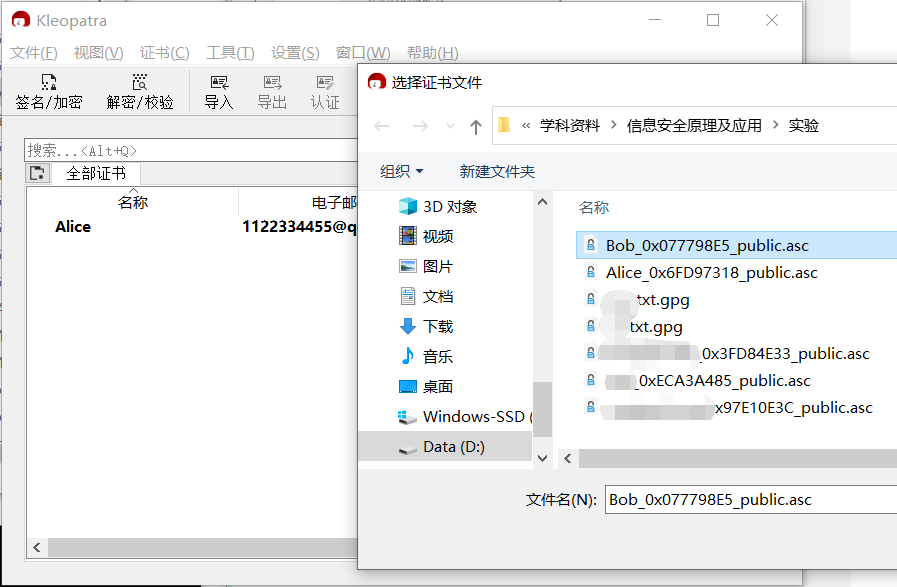Click Alice's email 1122334455@q cell
Screen dimensions: 897x587
point(299,227)
